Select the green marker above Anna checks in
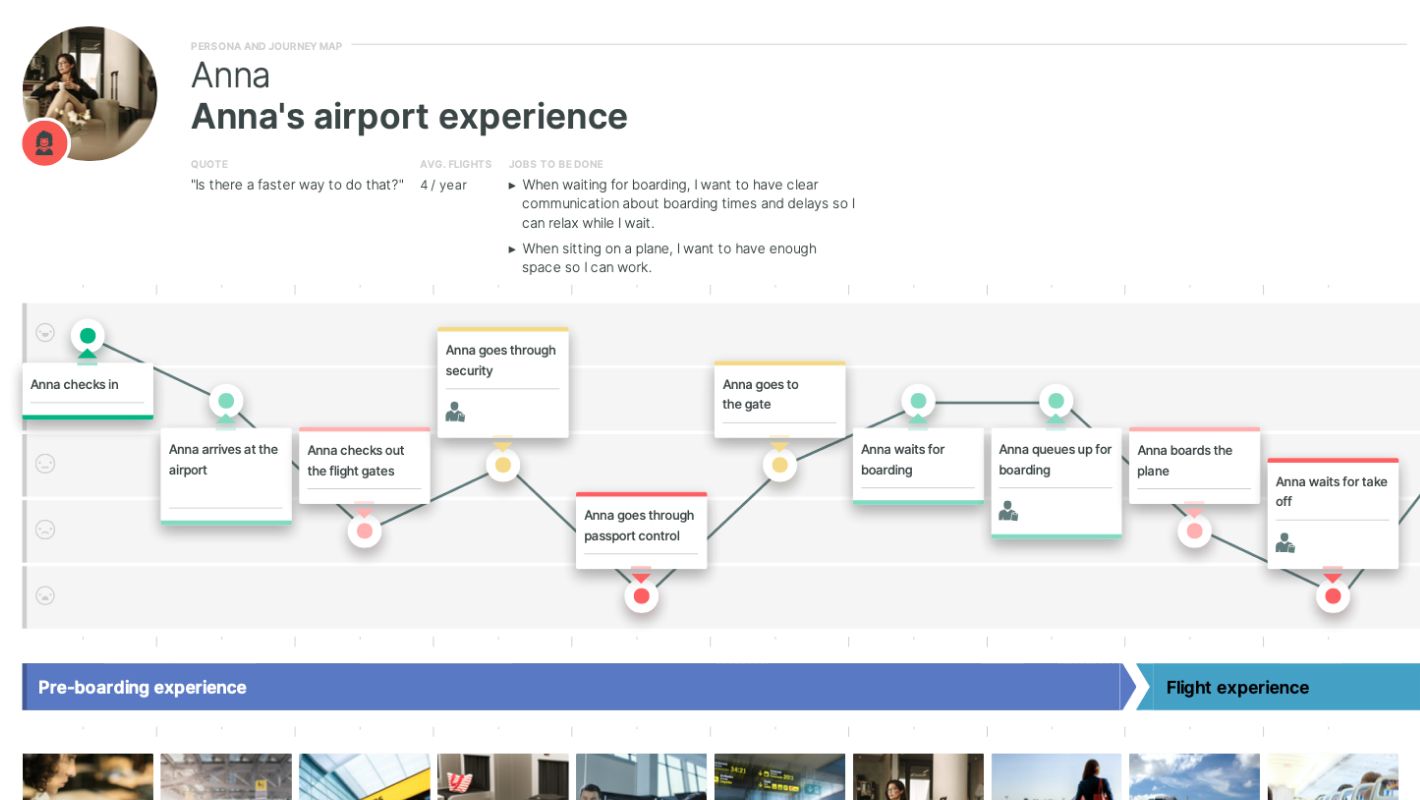This screenshot has width=1420, height=800. (x=88, y=336)
